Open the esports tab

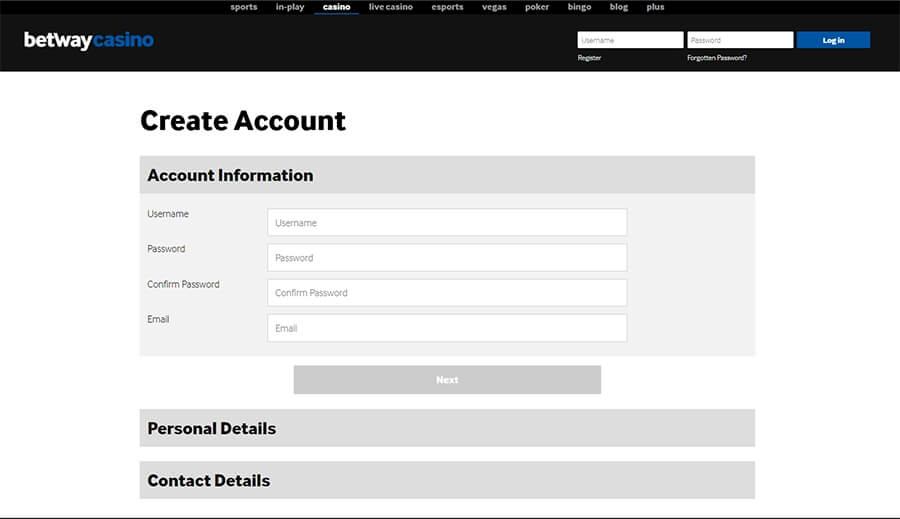[448, 7]
